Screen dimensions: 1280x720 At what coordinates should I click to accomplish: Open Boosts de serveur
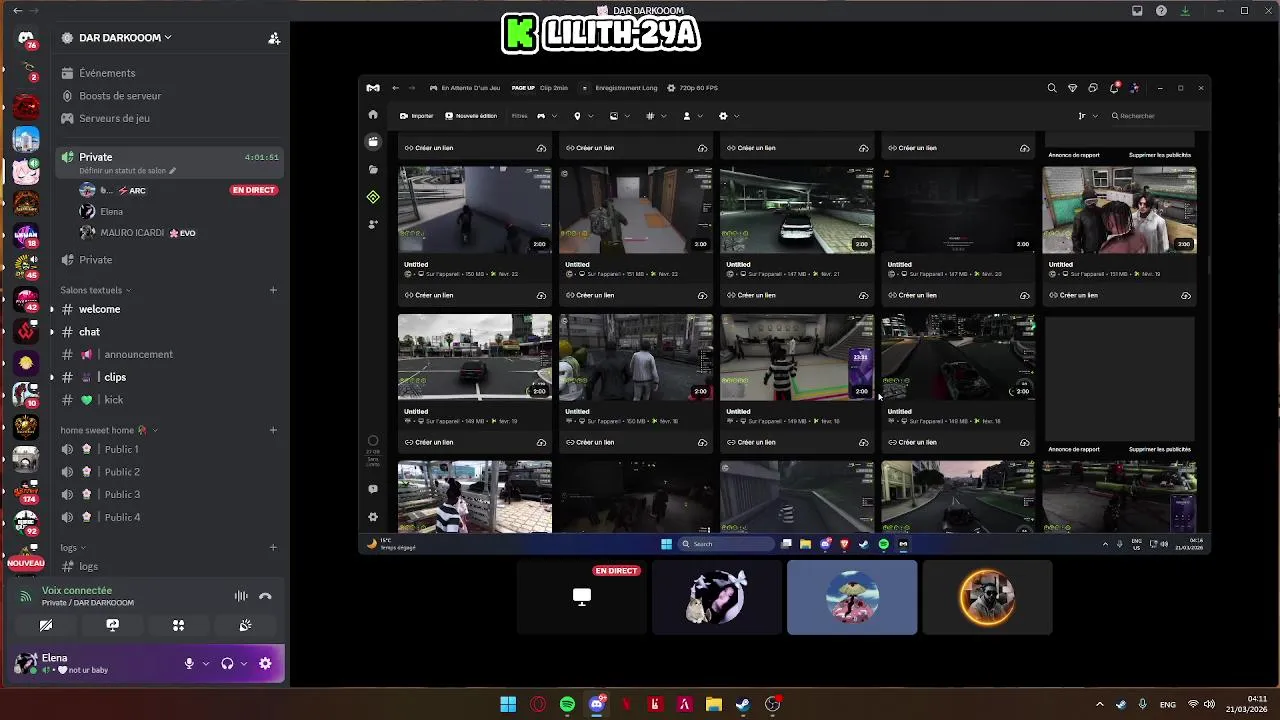click(x=170, y=96)
